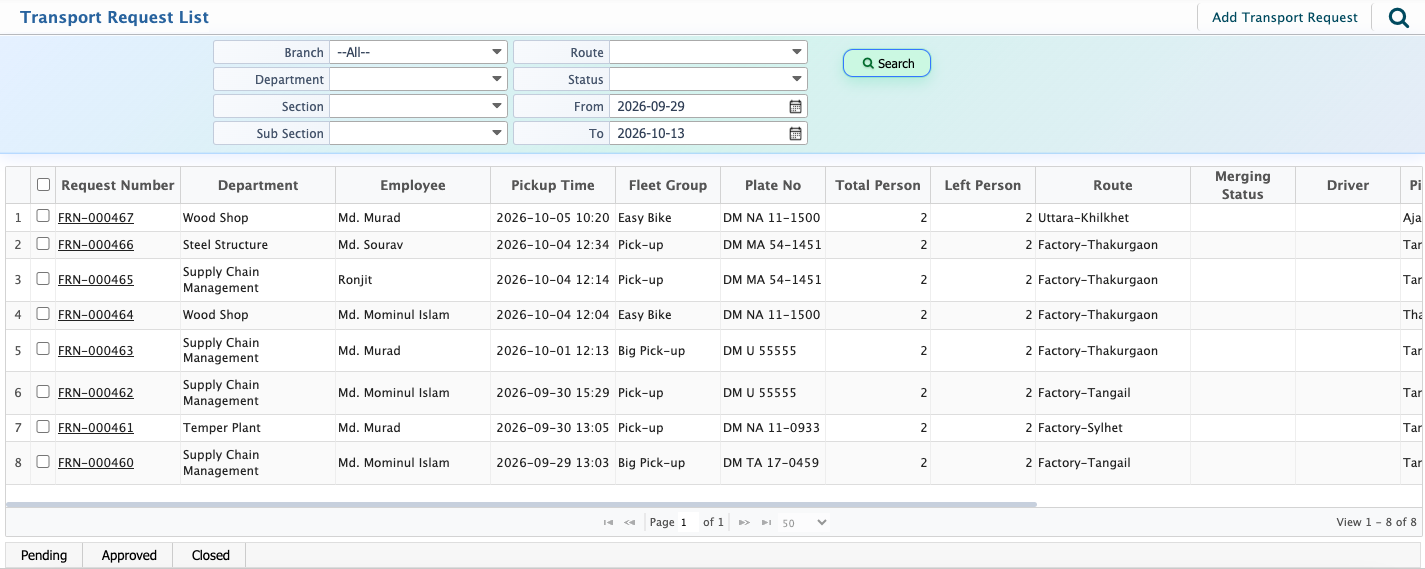The height and width of the screenshot is (569, 1425).
Task: Expand the Sub Section dropdown
Action: [x=418, y=133]
